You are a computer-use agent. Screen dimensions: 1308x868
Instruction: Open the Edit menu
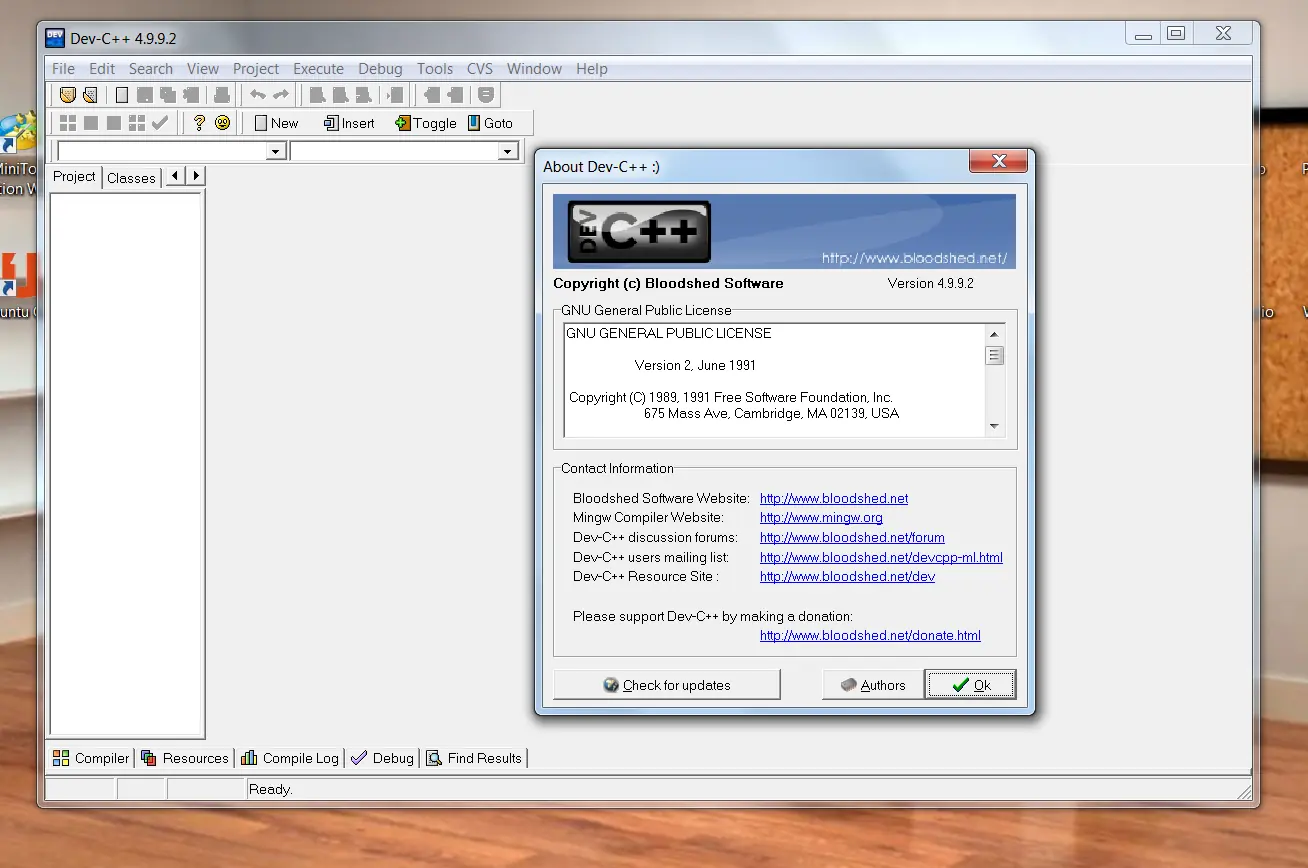[x=102, y=69]
